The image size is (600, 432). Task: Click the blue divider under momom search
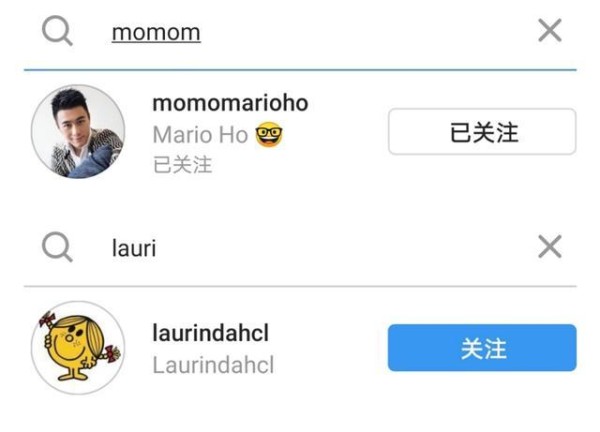[x=300, y=70]
